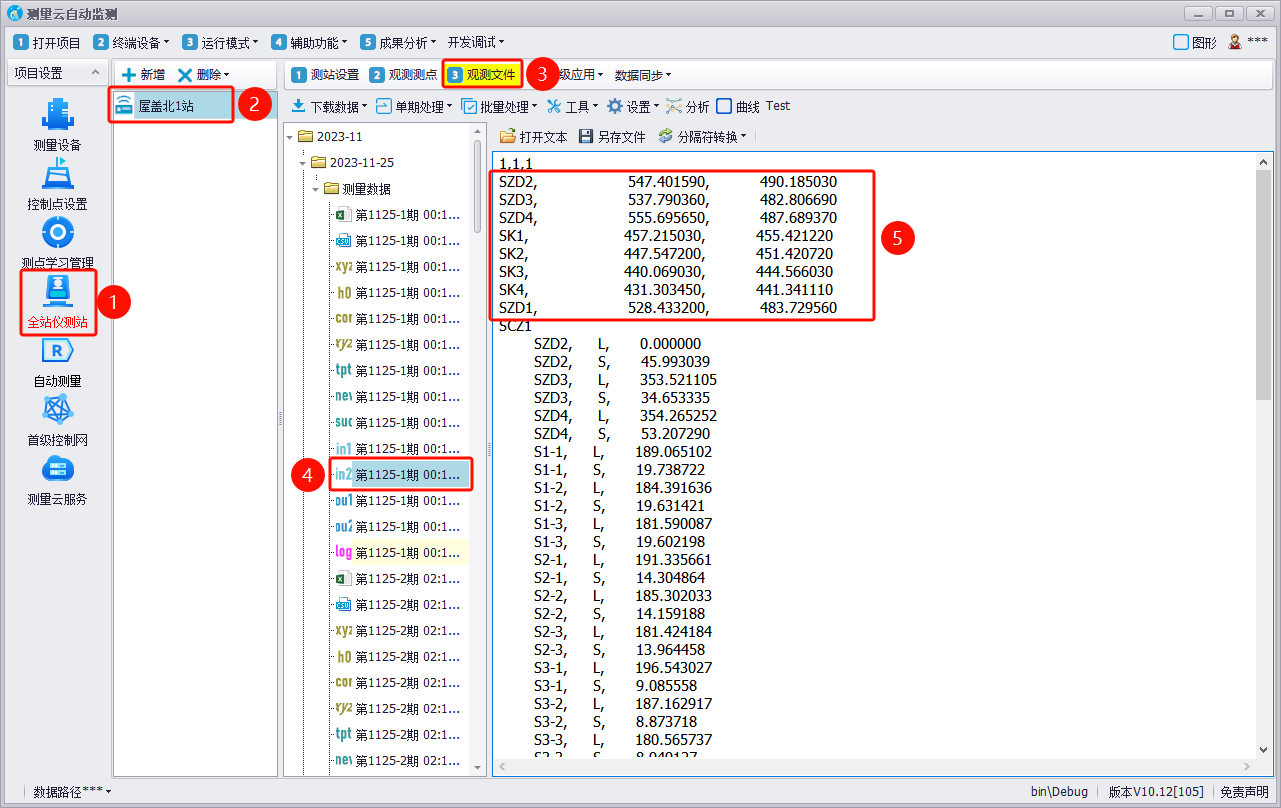Open the 下载数据 dropdown
Viewport: 1281px width, 808px height.
(329, 107)
